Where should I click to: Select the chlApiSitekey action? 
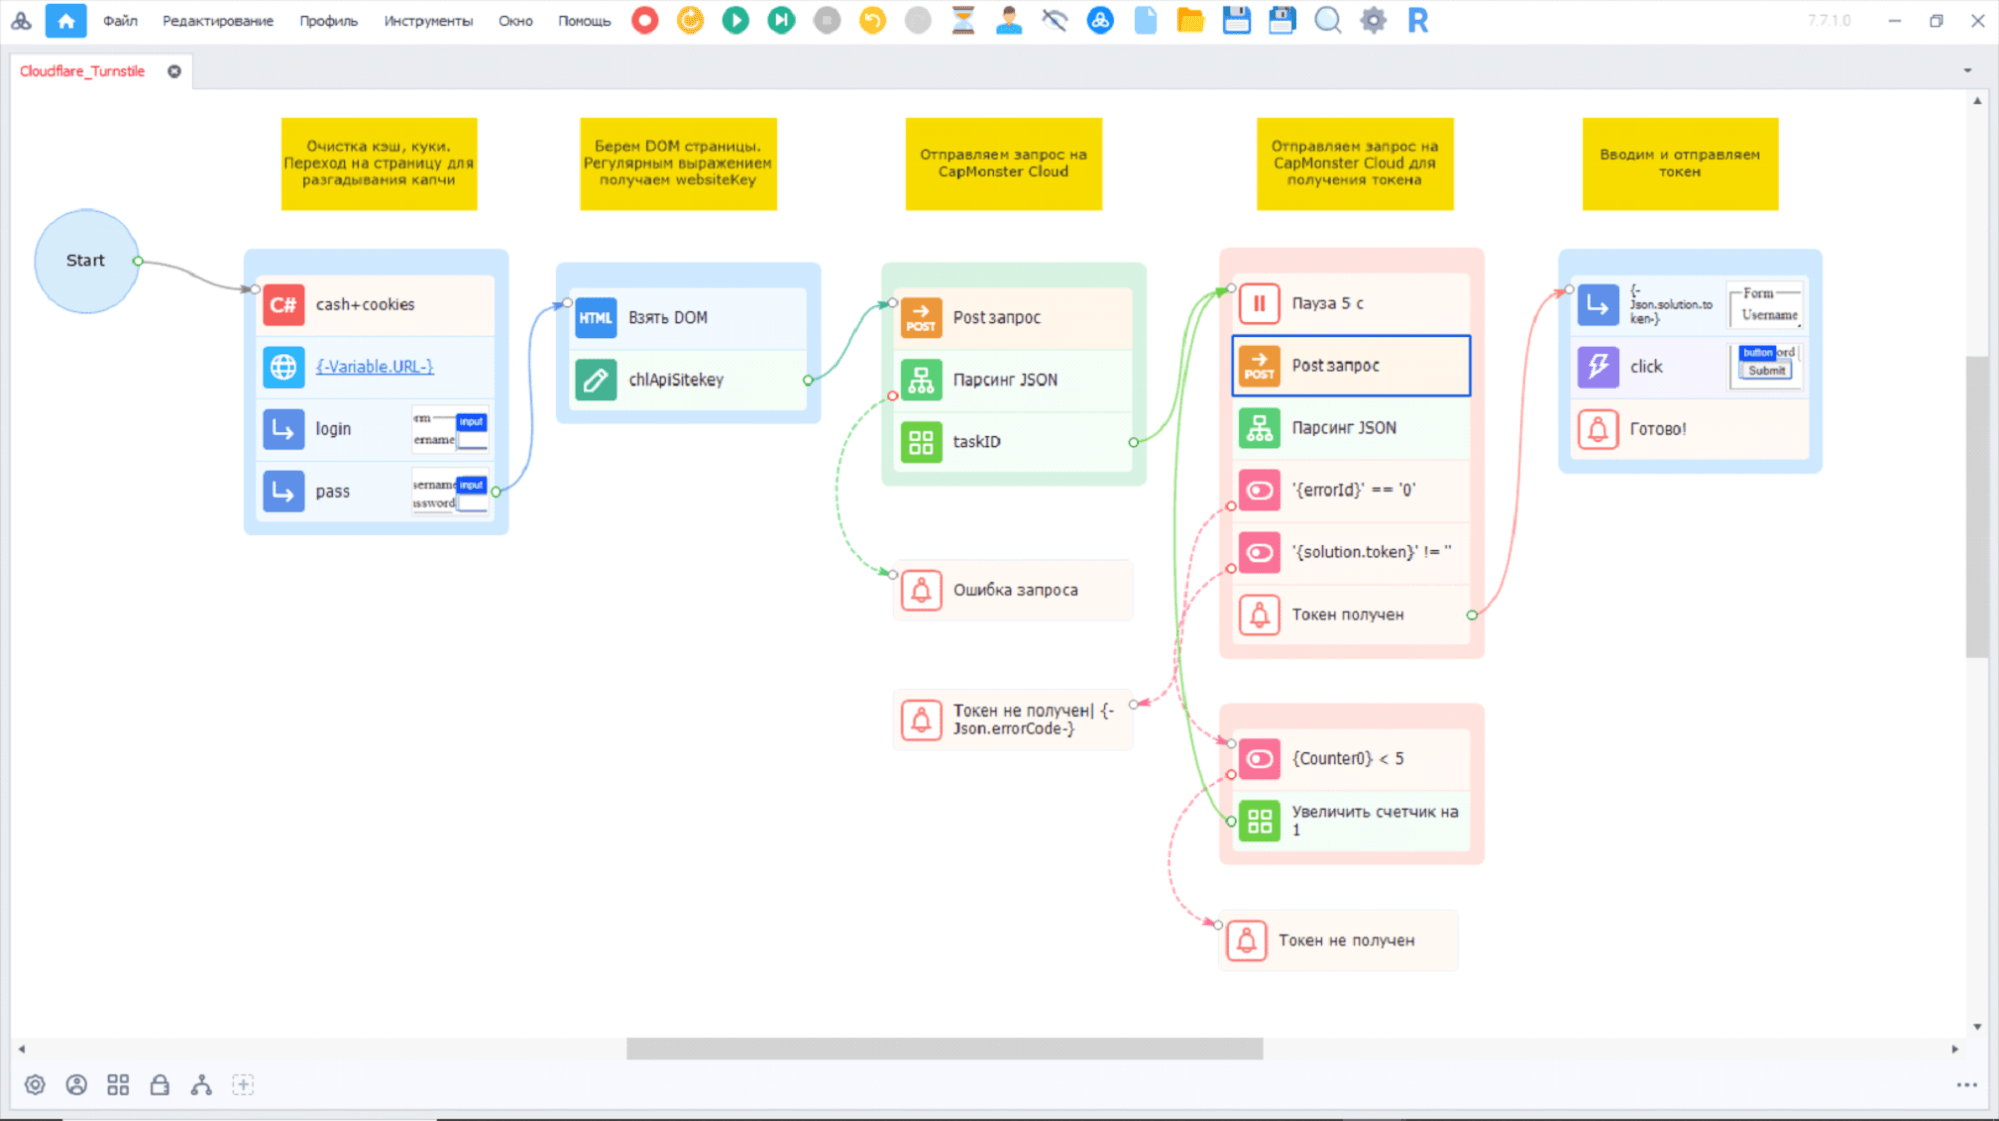688,380
